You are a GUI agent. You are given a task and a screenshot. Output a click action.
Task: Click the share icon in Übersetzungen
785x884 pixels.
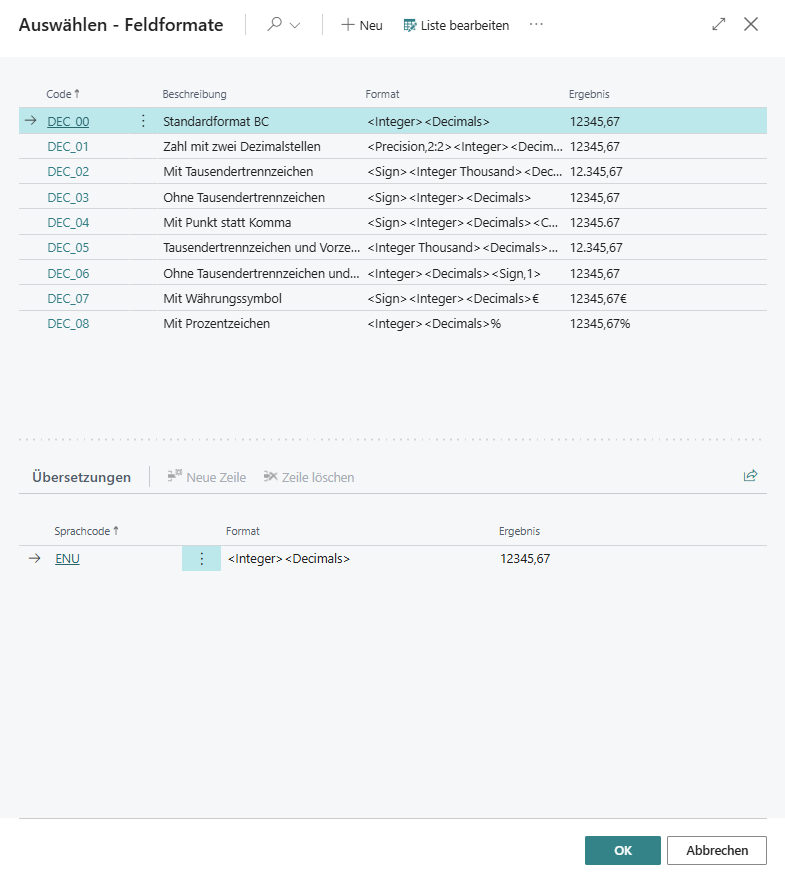tap(750, 476)
